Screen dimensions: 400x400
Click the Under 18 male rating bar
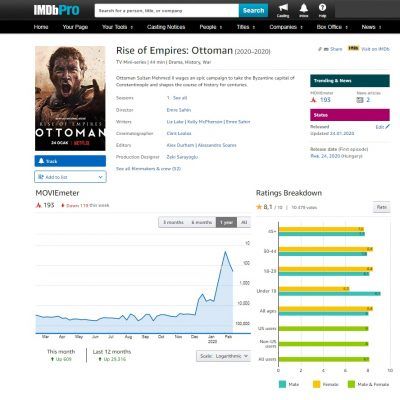pos(329,294)
